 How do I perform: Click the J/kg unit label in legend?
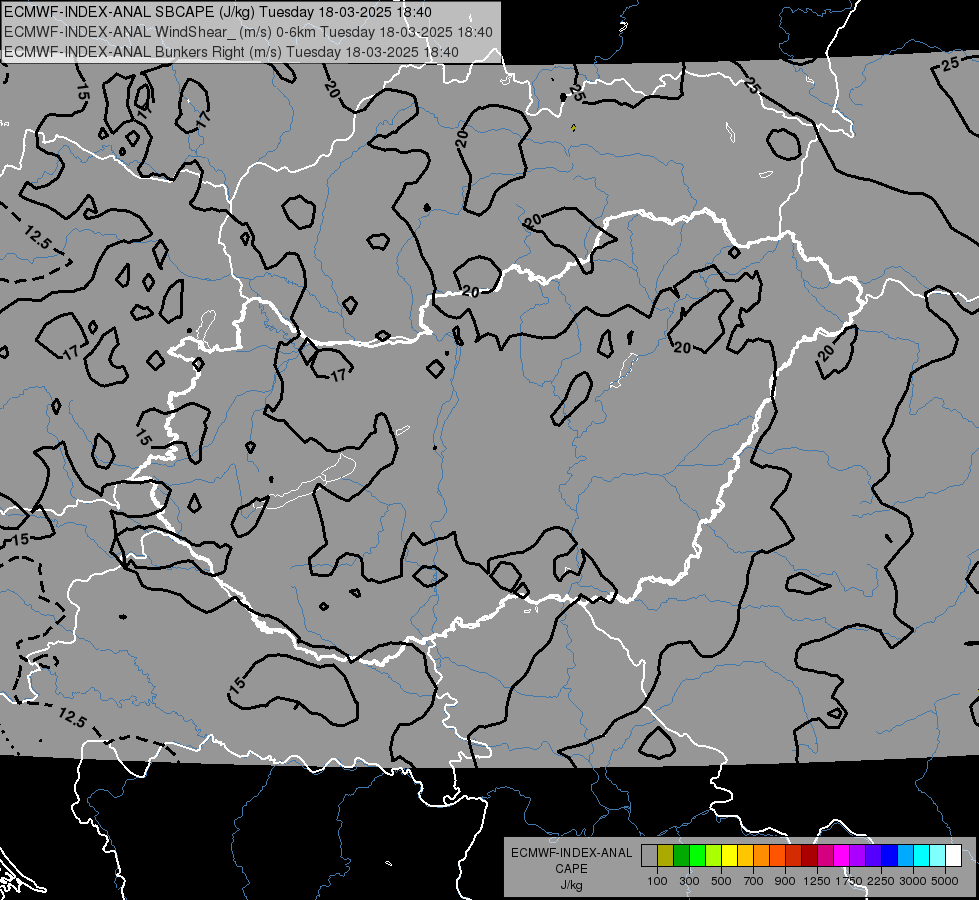point(572,885)
